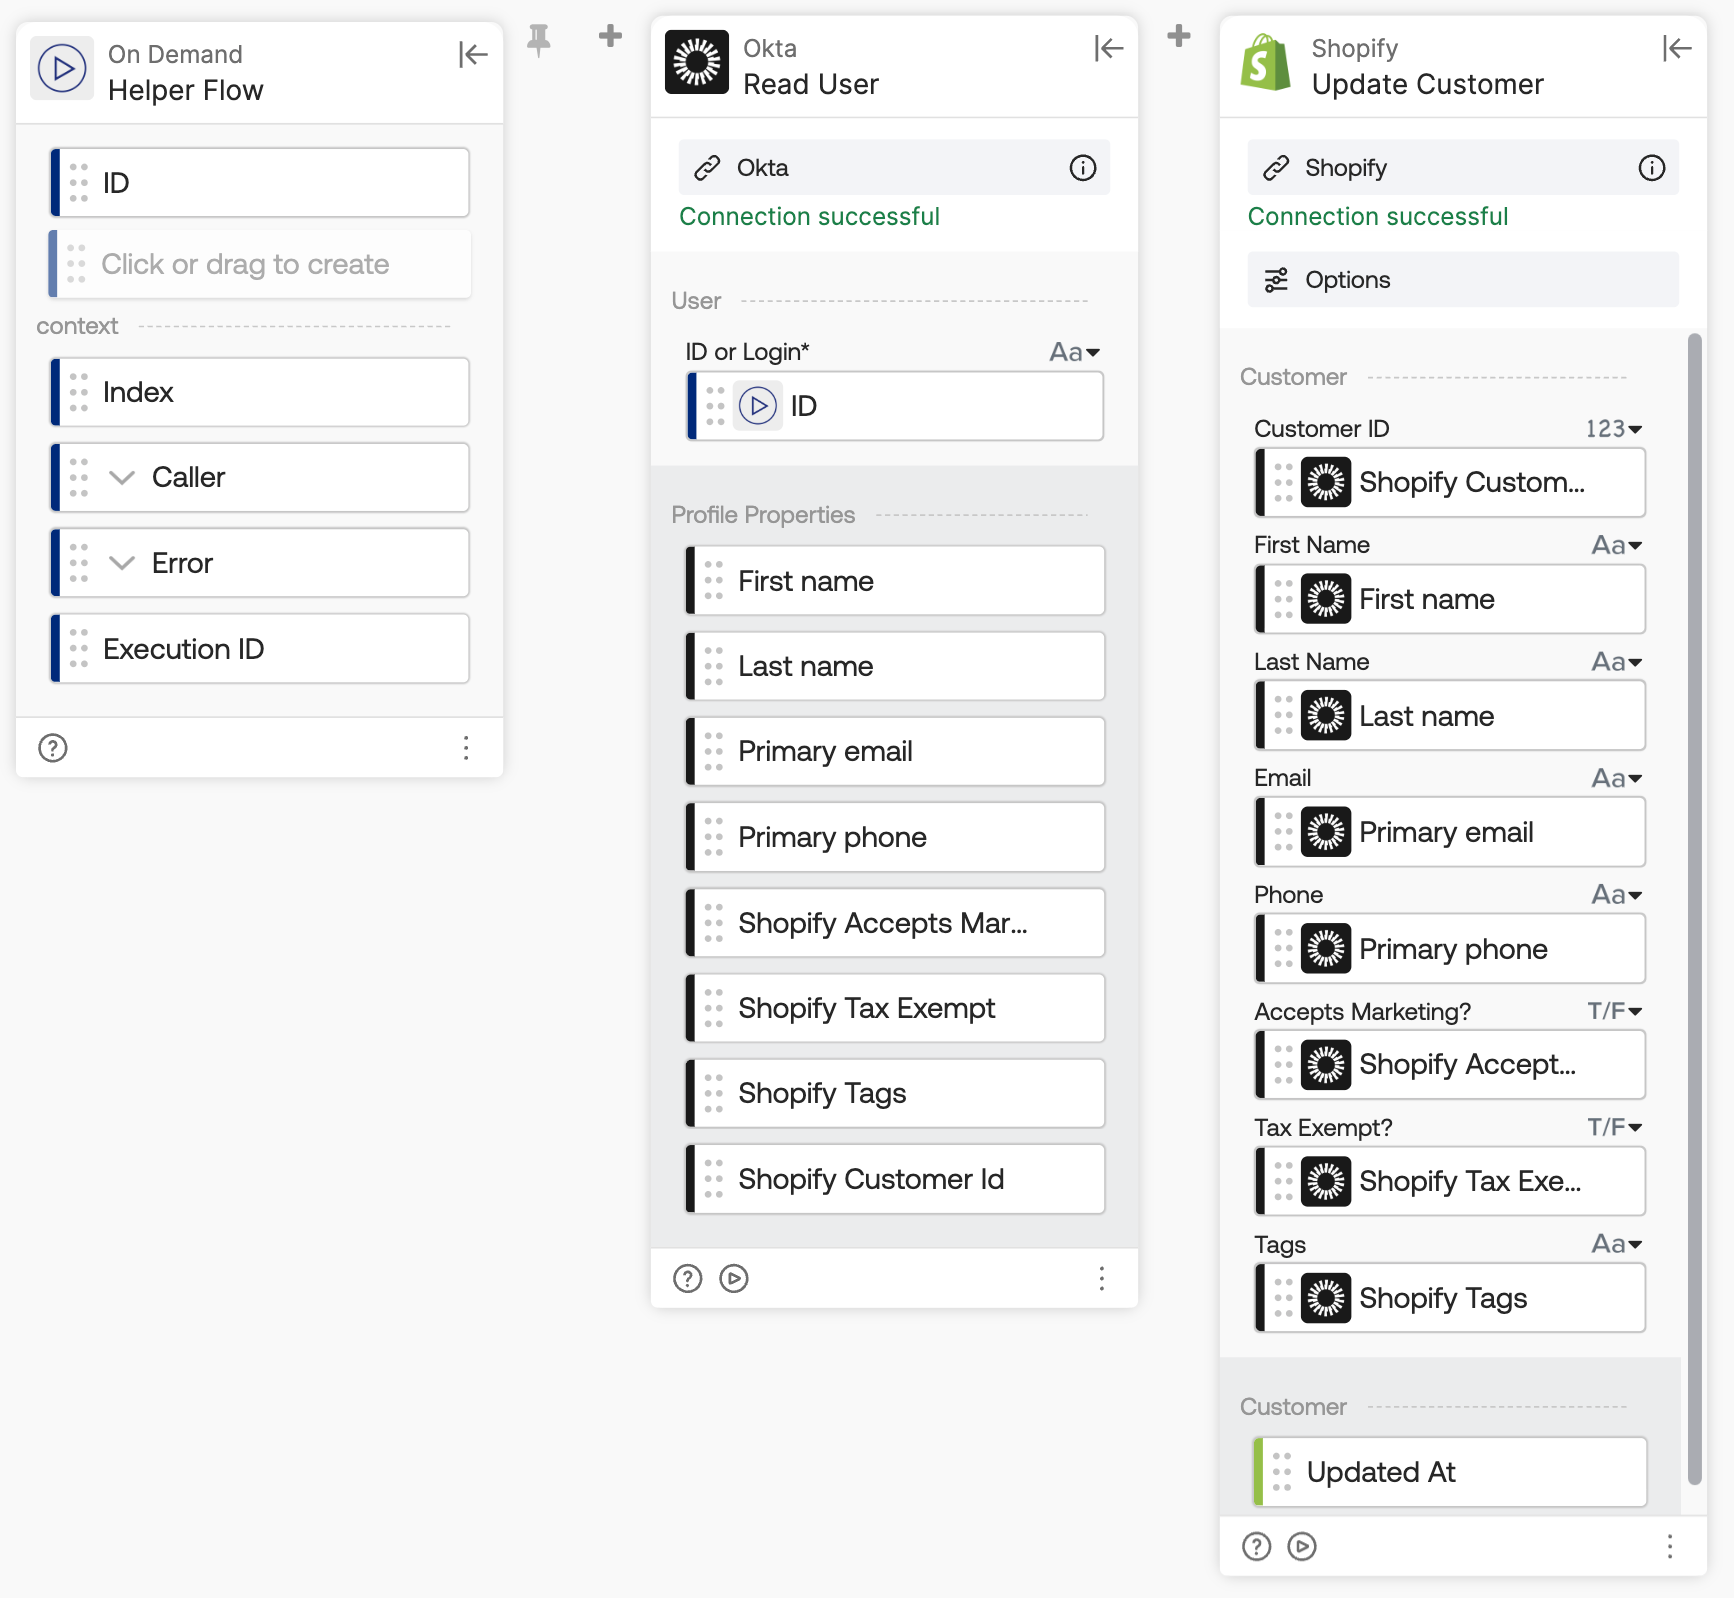Click Okta icon in the Email field
Image resolution: width=1734 pixels, height=1598 pixels.
pos(1326,832)
